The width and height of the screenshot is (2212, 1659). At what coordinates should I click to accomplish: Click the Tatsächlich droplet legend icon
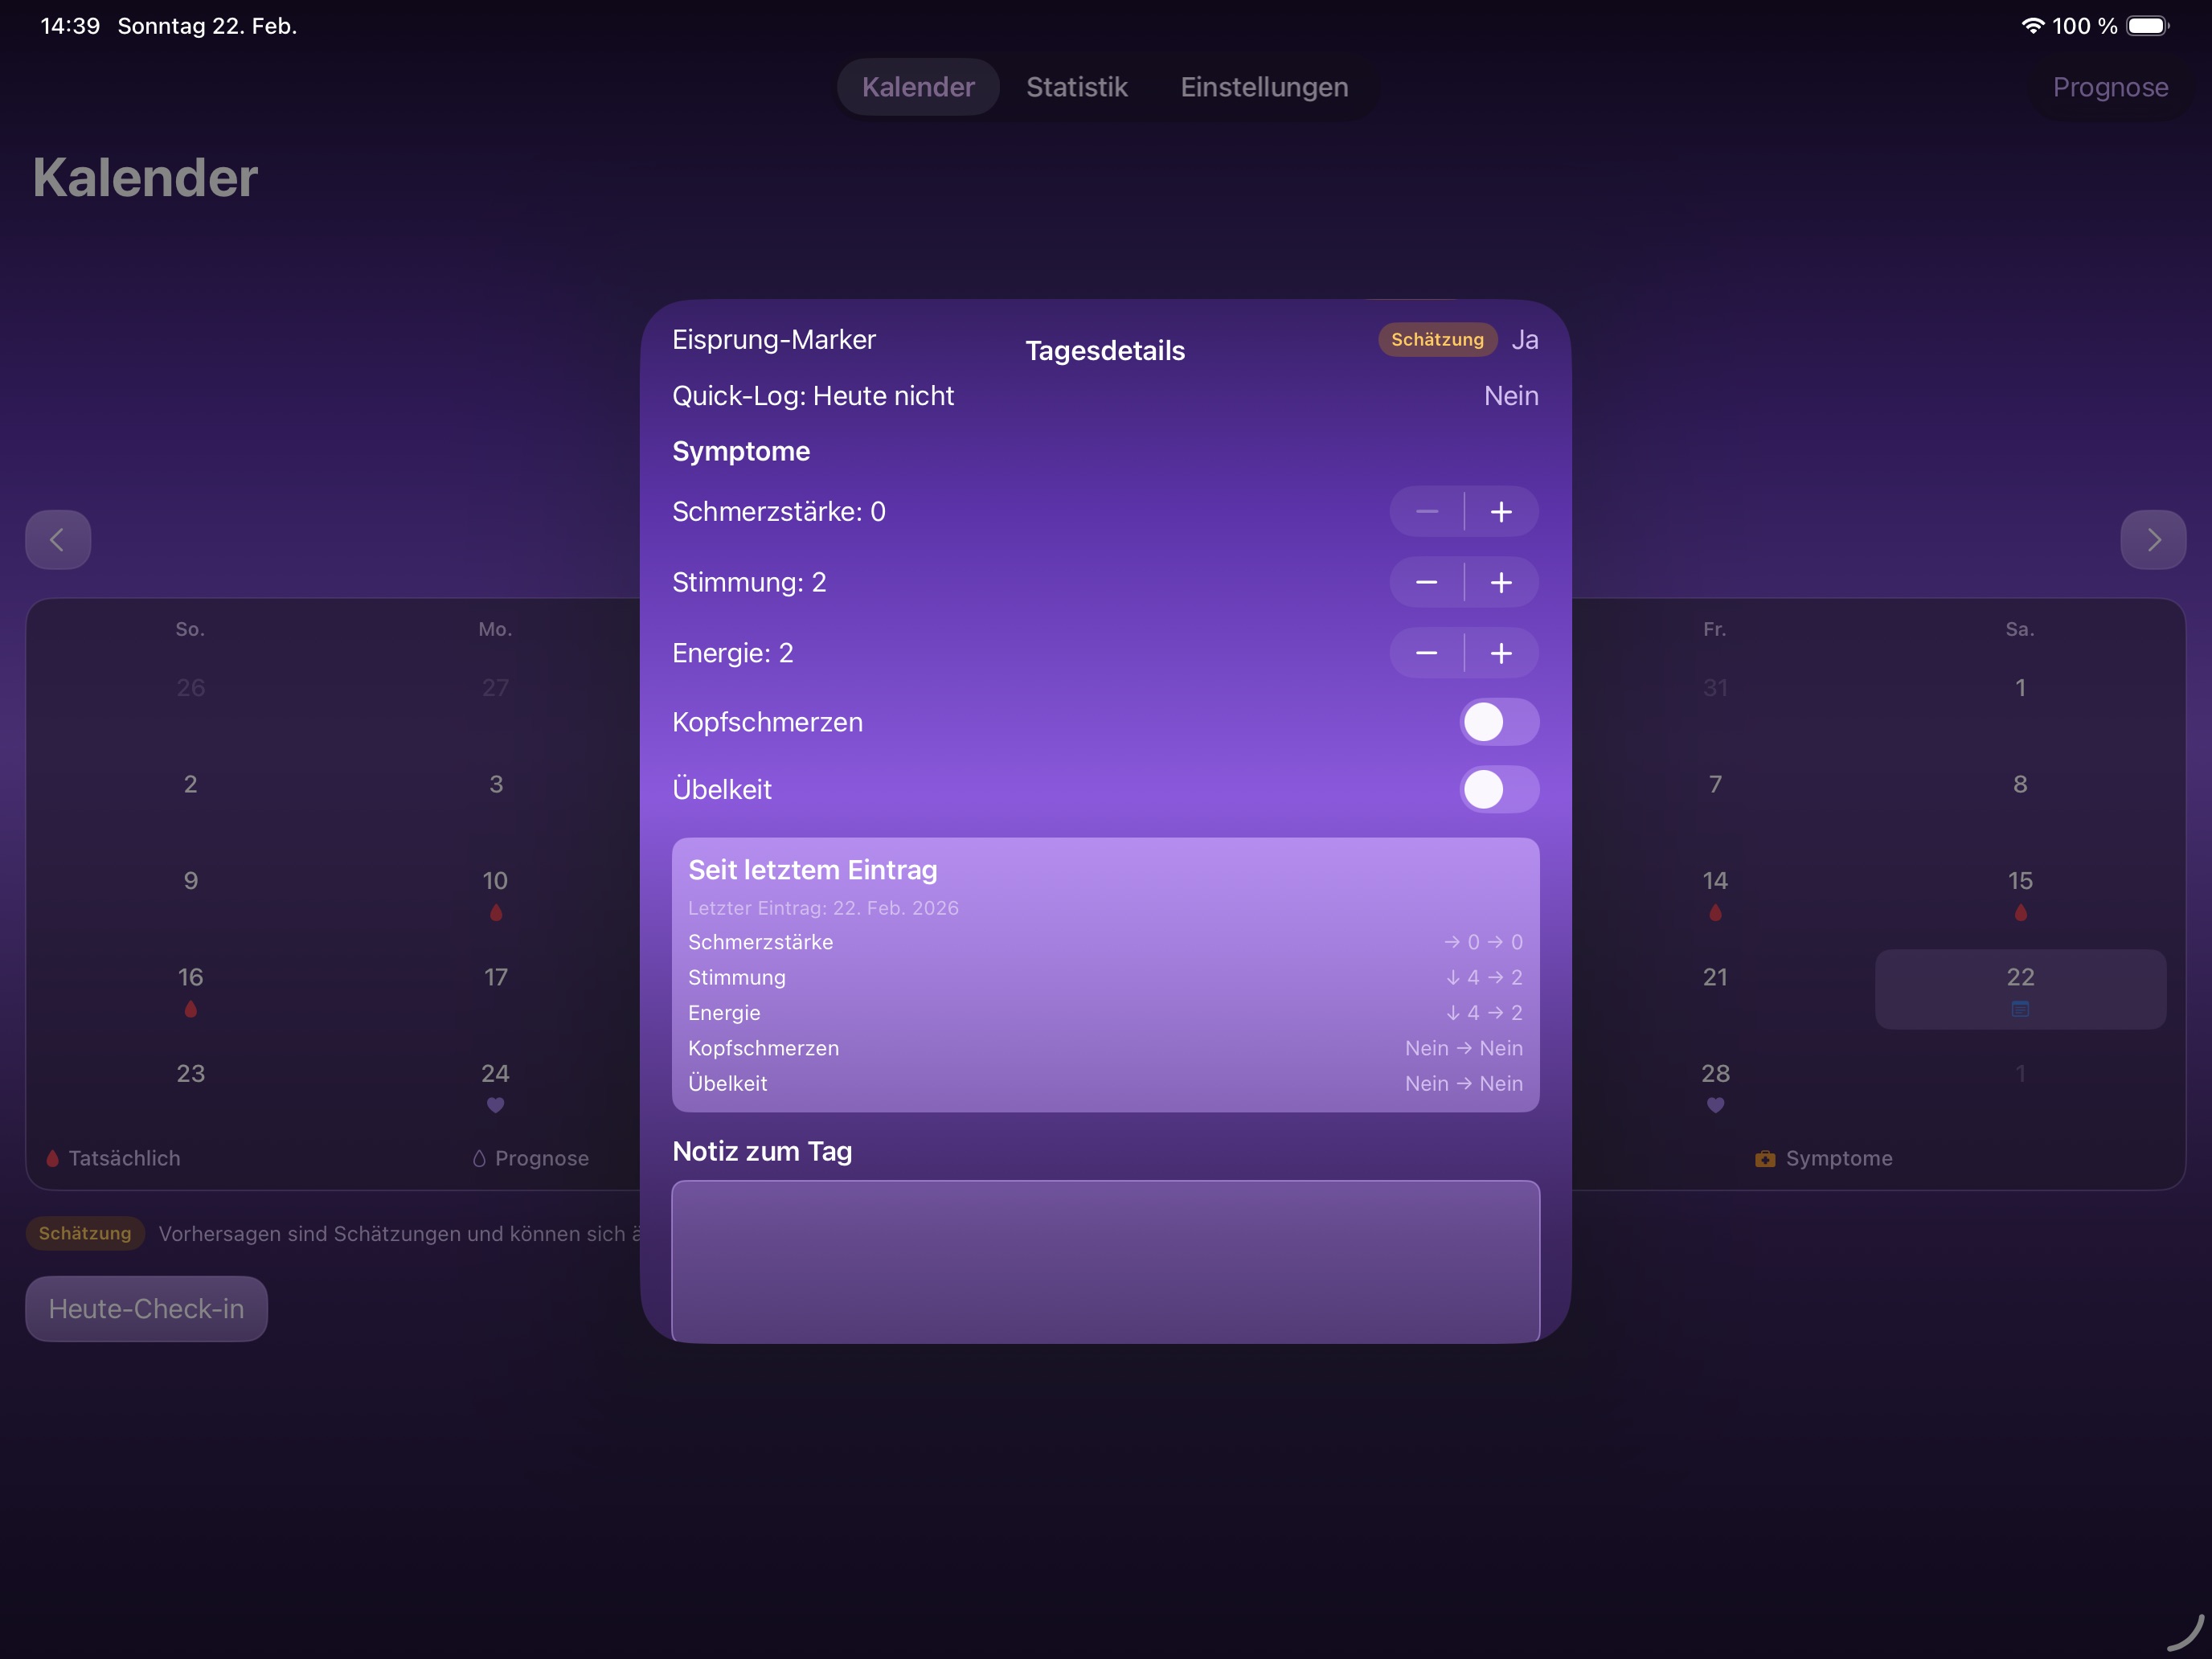pyautogui.click(x=52, y=1158)
